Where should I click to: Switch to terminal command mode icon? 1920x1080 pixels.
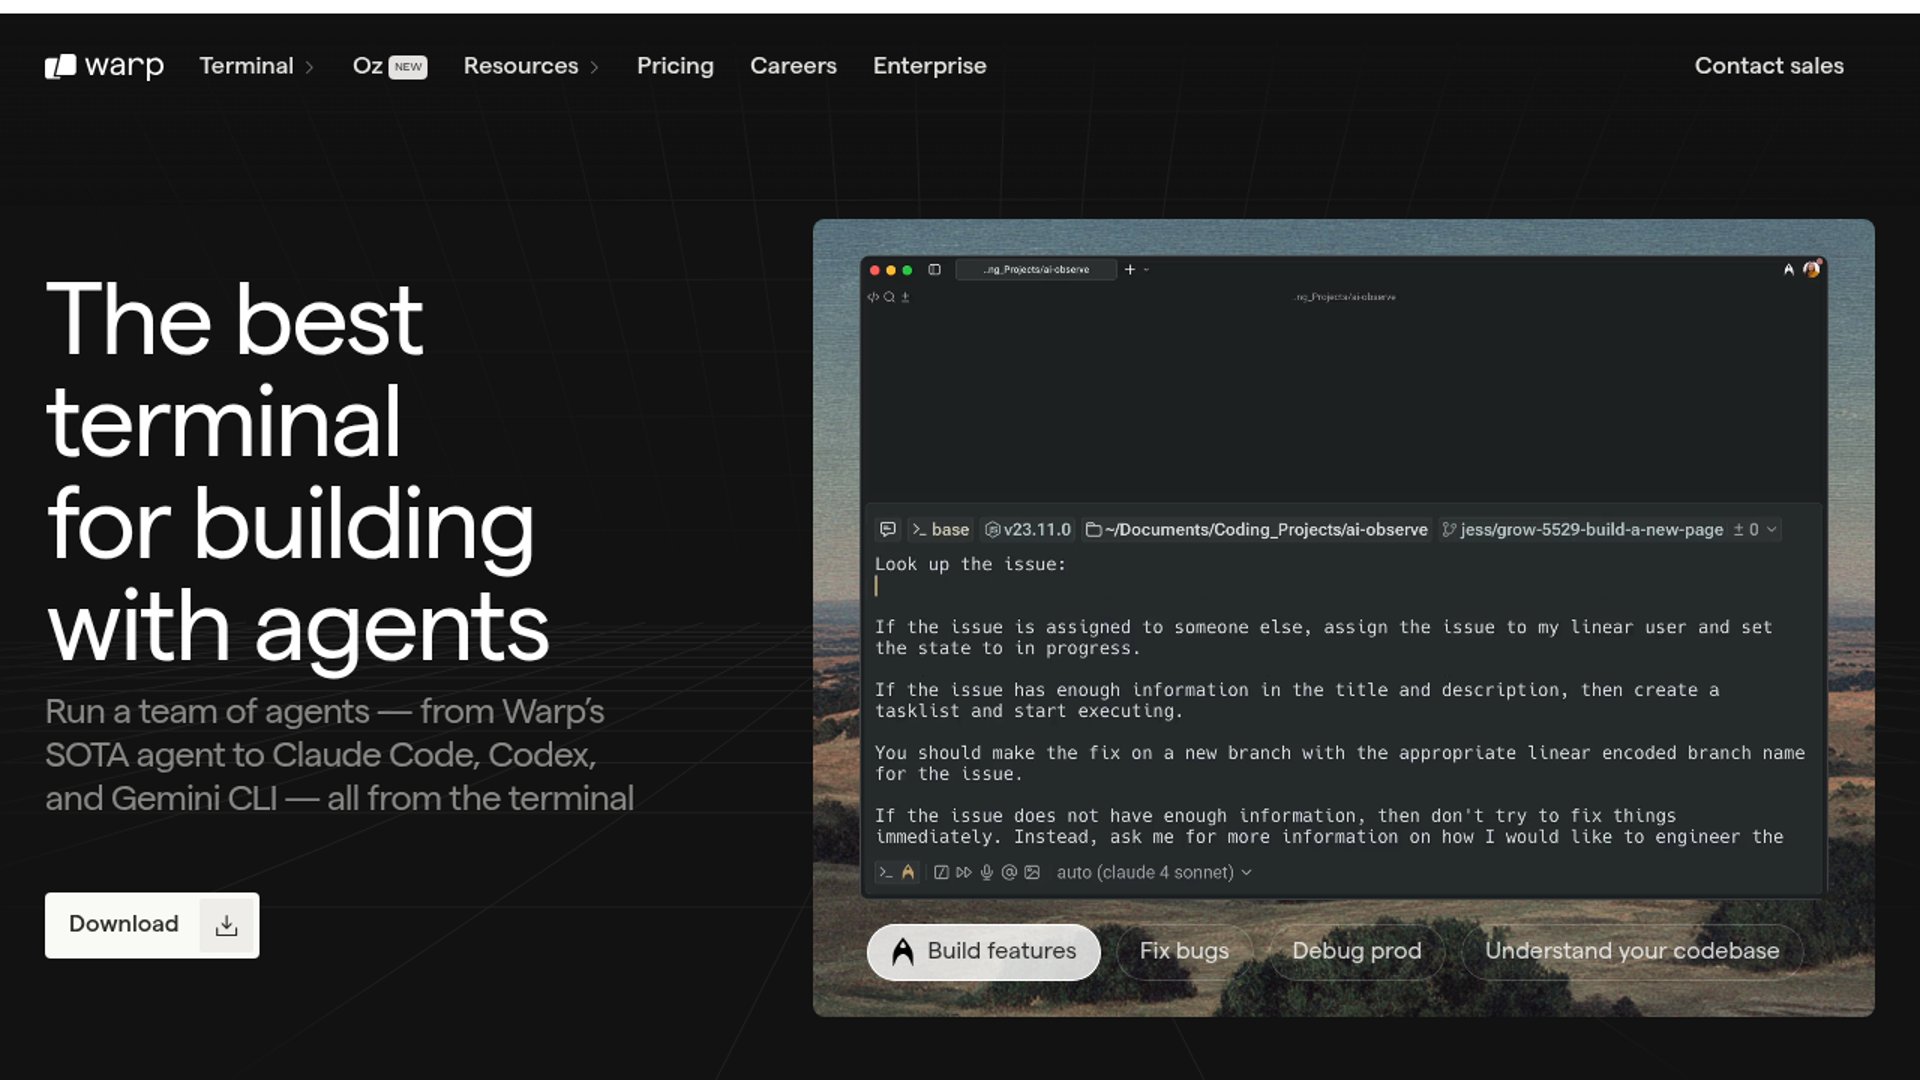pyautogui.click(x=885, y=872)
